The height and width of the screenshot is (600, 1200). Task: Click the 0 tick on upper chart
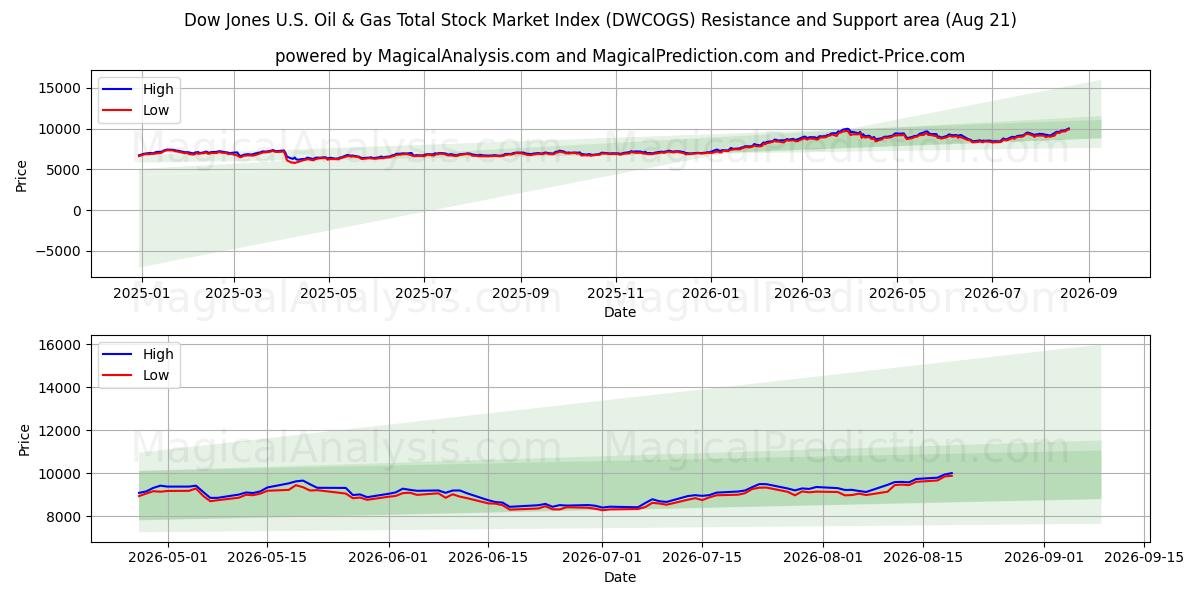tap(79, 211)
